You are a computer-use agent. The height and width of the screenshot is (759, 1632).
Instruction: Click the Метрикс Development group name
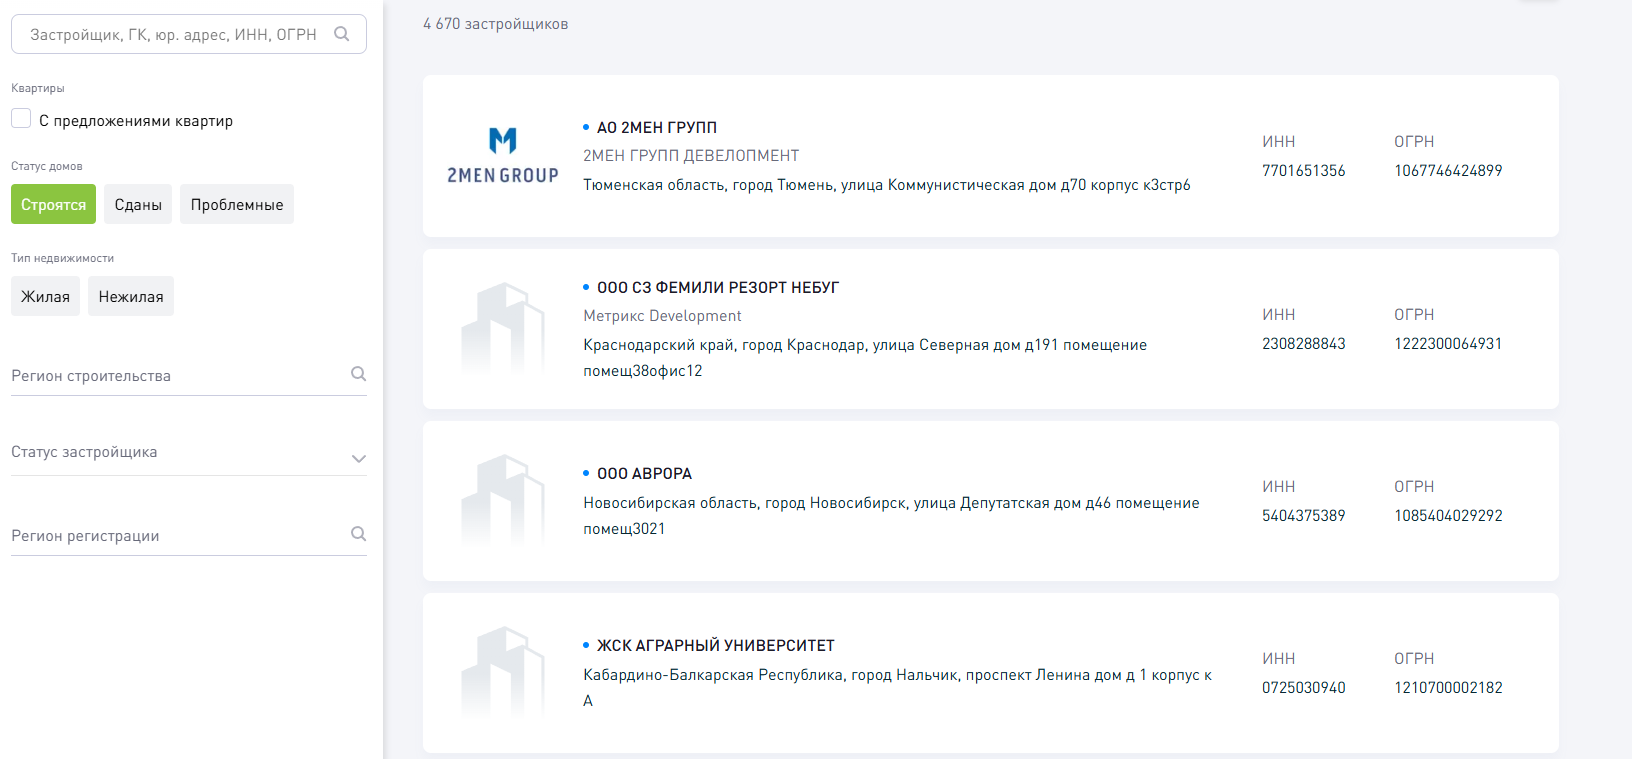662,316
